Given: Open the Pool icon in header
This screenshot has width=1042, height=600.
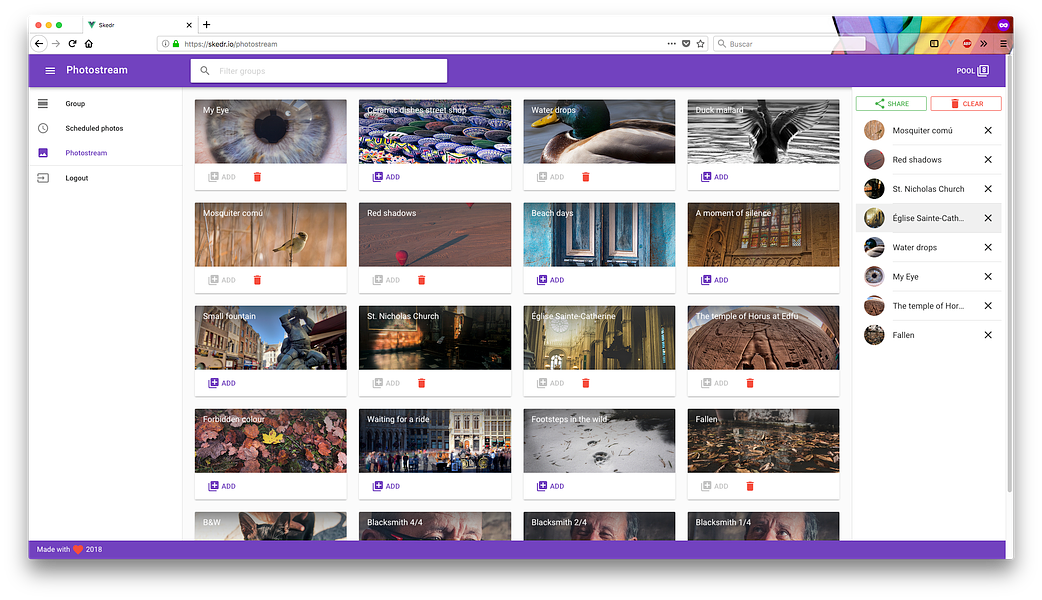Looking at the screenshot, I should pyautogui.click(x=984, y=70).
